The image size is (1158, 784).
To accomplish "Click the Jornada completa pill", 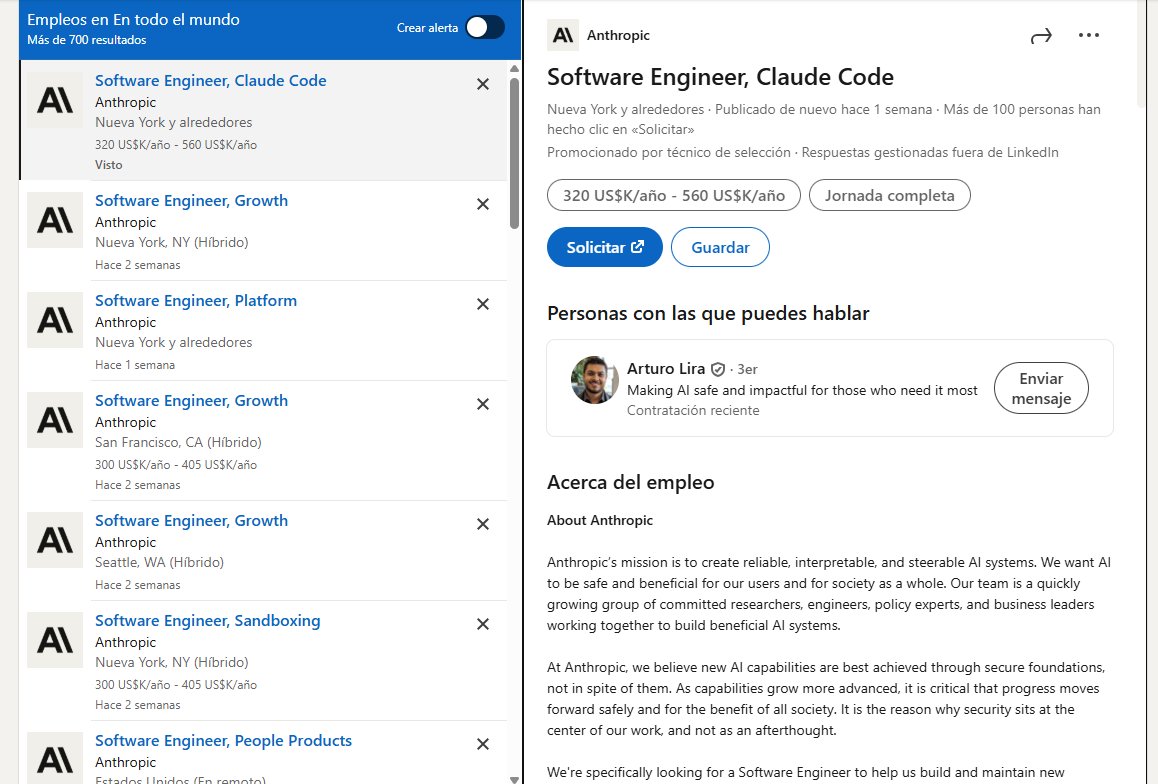I will coord(889,196).
